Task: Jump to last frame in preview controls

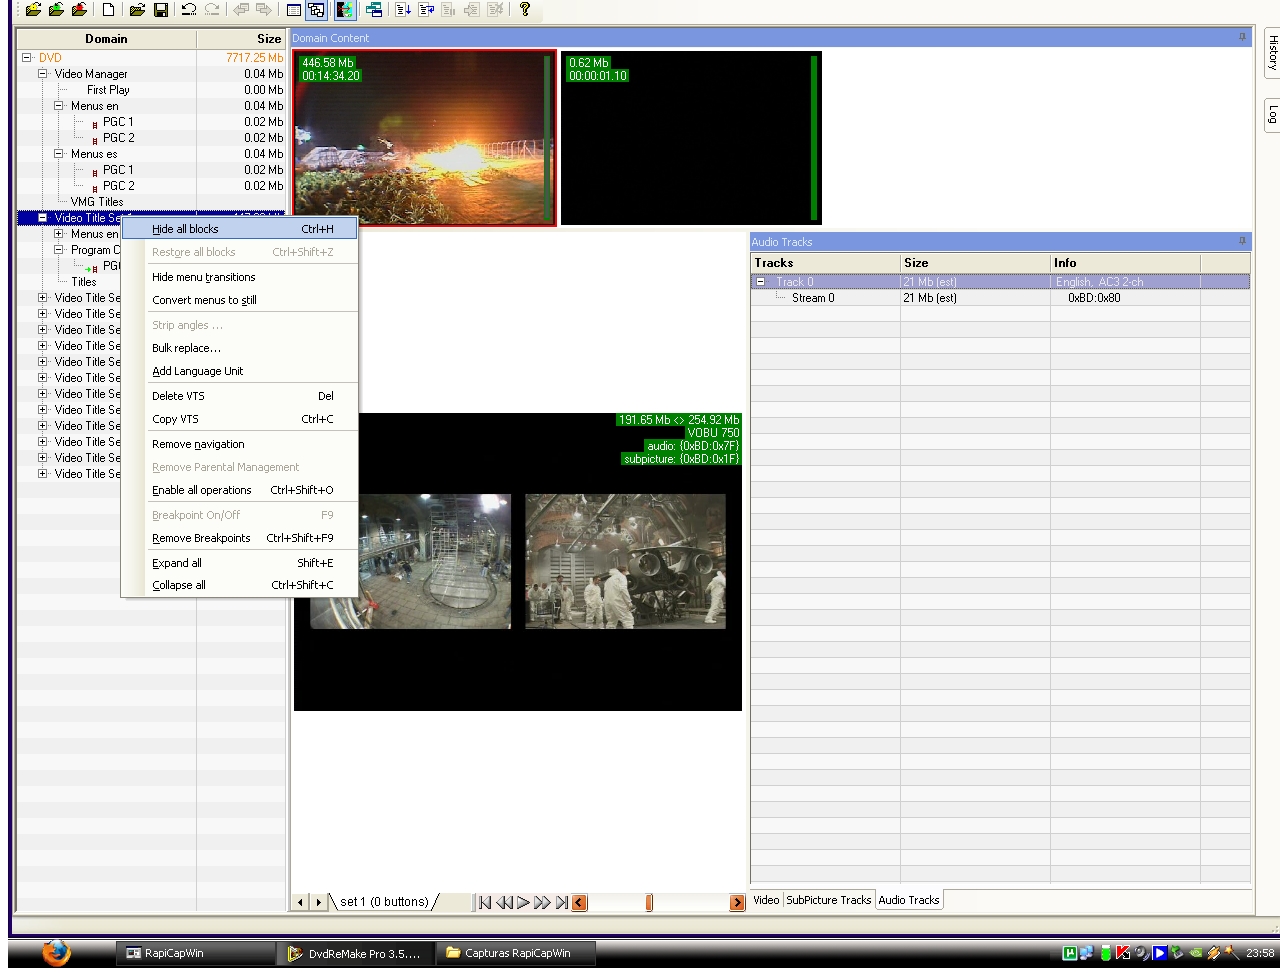Action: point(562,902)
